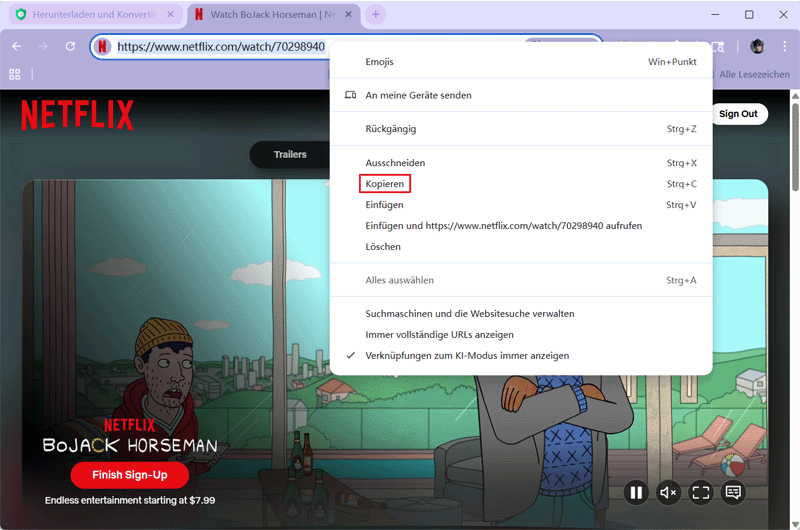Screen dimensions: 800x530
Task: Go back using the browser back arrow
Action: [17, 46]
